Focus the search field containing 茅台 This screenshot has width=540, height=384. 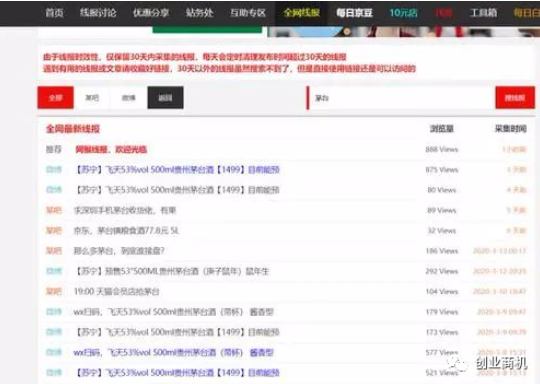(x=401, y=98)
